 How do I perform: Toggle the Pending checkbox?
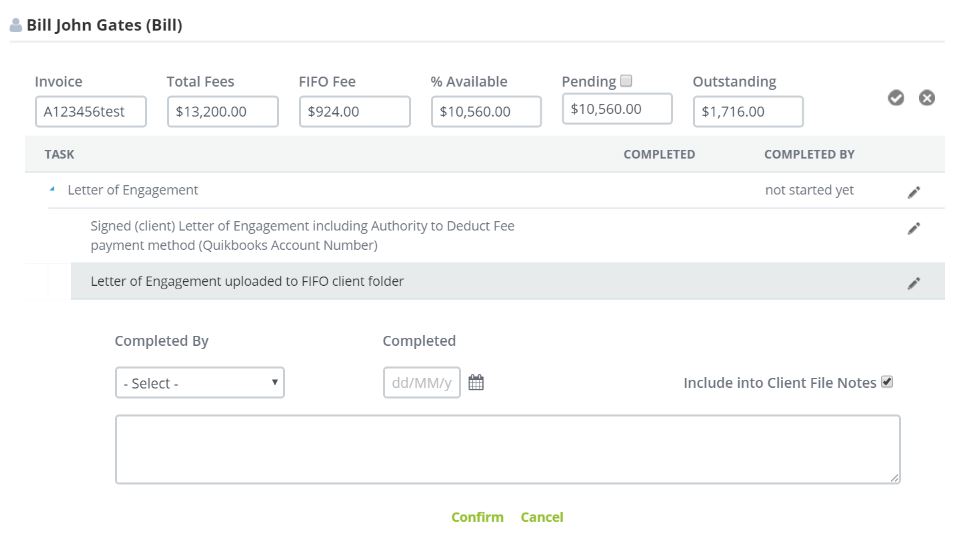tap(627, 81)
